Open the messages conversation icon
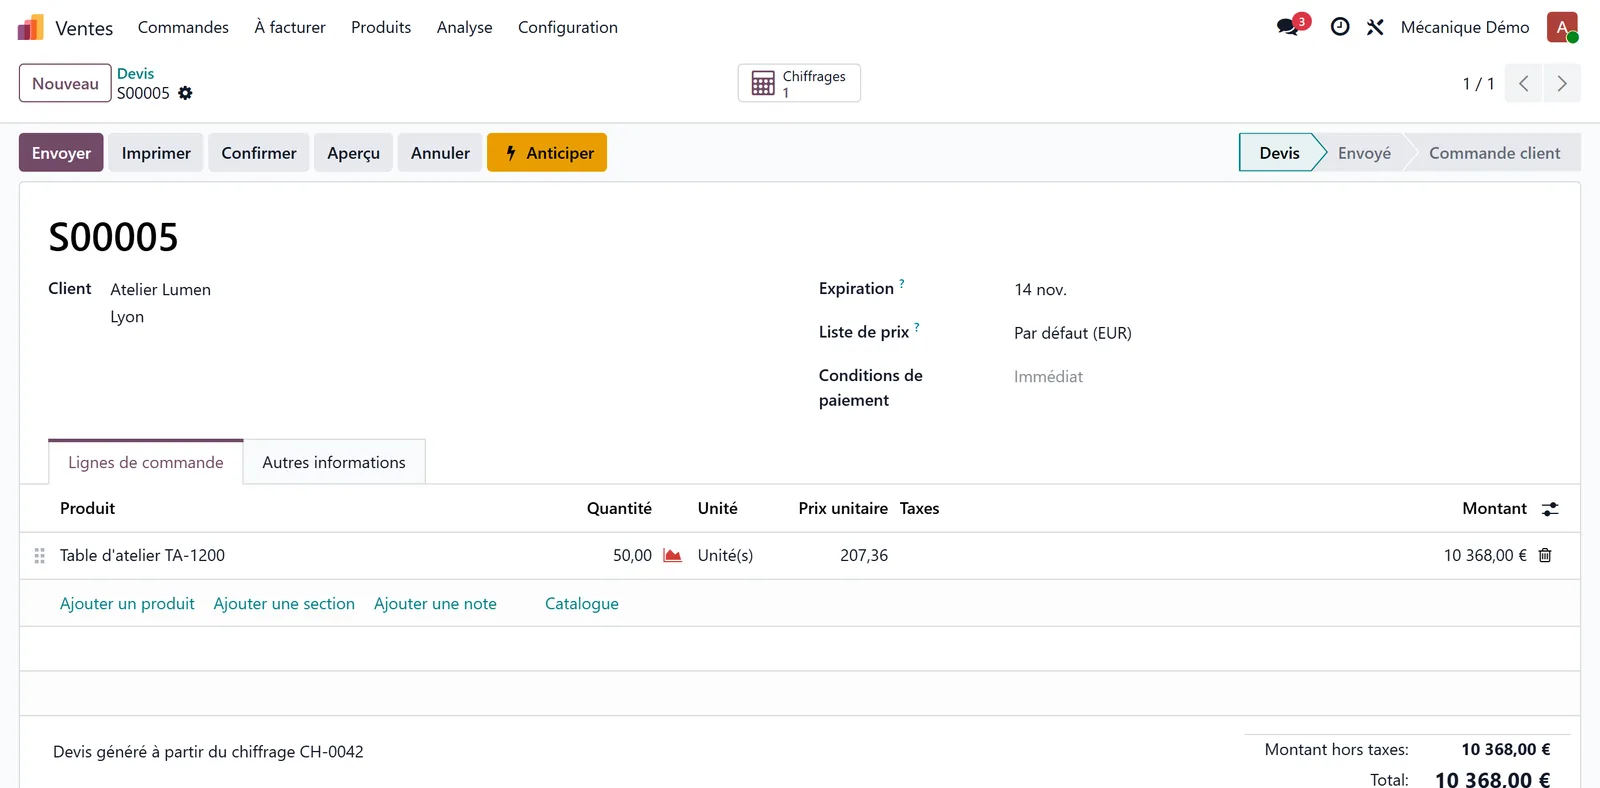The height and width of the screenshot is (788, 1600). pyautogui.click(x=1289, y=27)
